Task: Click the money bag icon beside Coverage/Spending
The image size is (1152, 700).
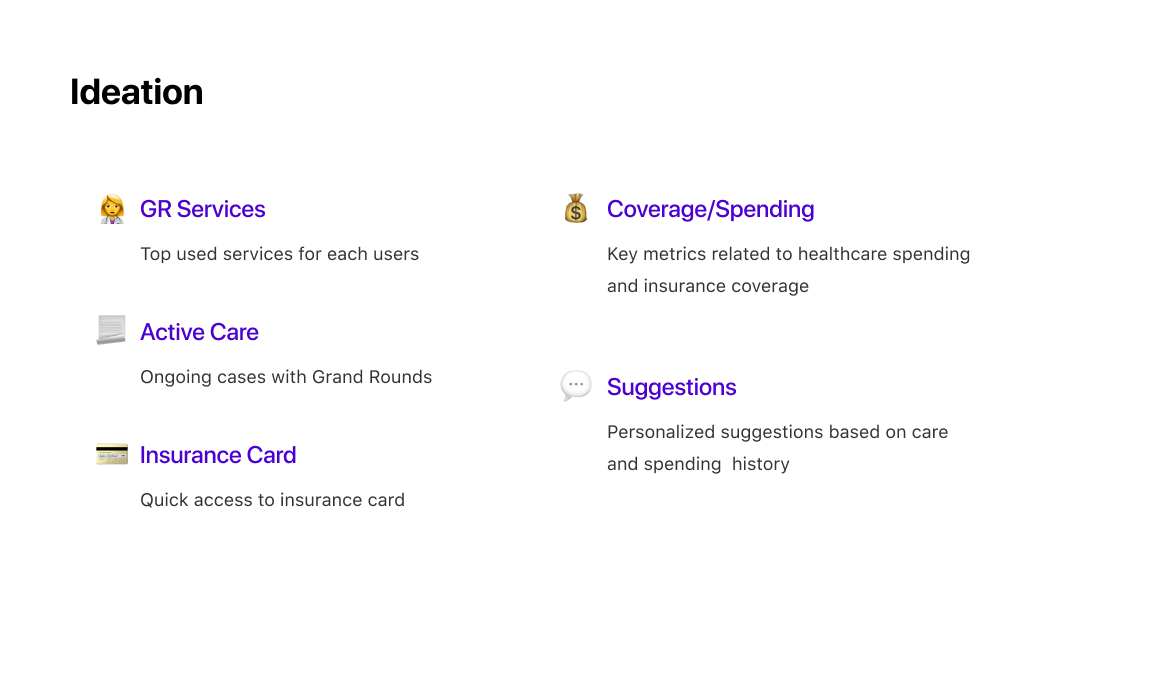Action: point(576,209)
